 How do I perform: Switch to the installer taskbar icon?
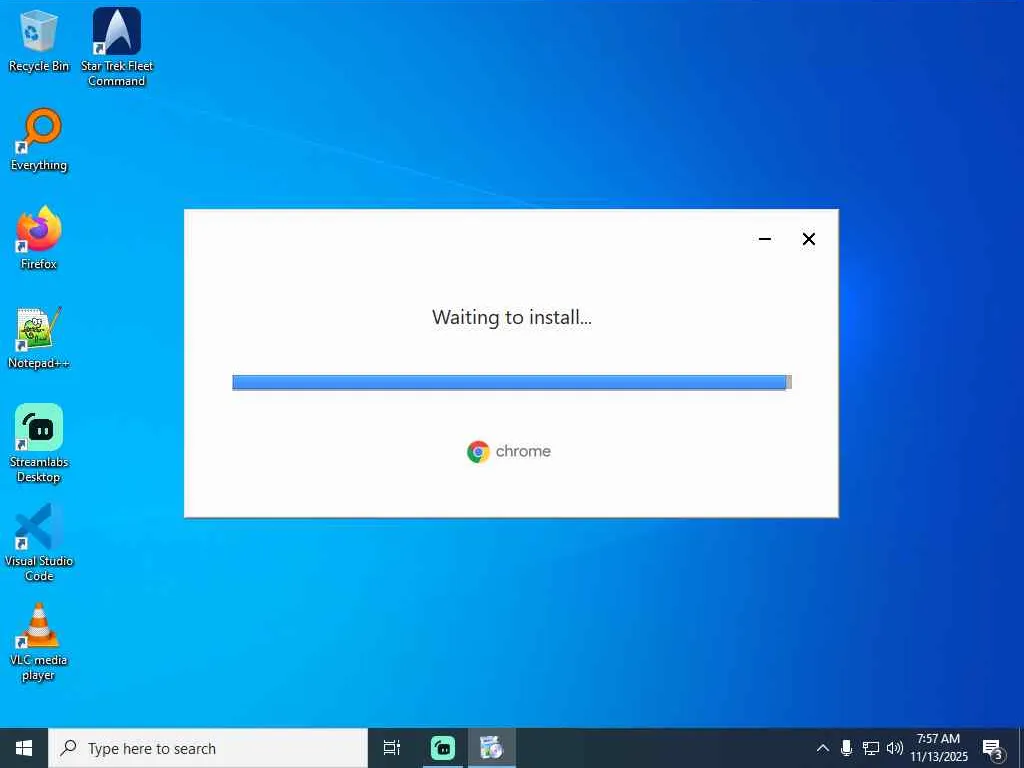click(492, 748)
